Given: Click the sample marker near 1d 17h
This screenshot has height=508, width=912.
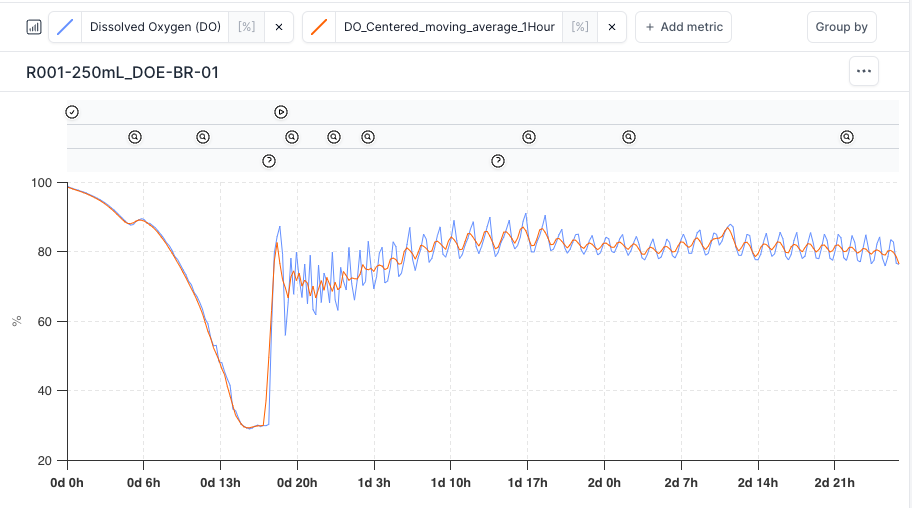Looking at the screenshot, I should click(529, 137).
